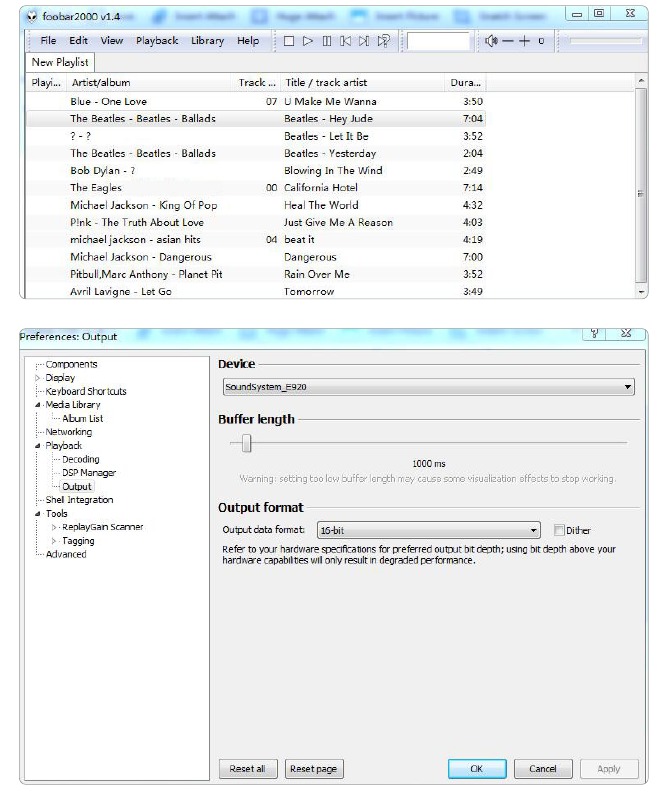Expand the Display tree node

click(37, 378)
